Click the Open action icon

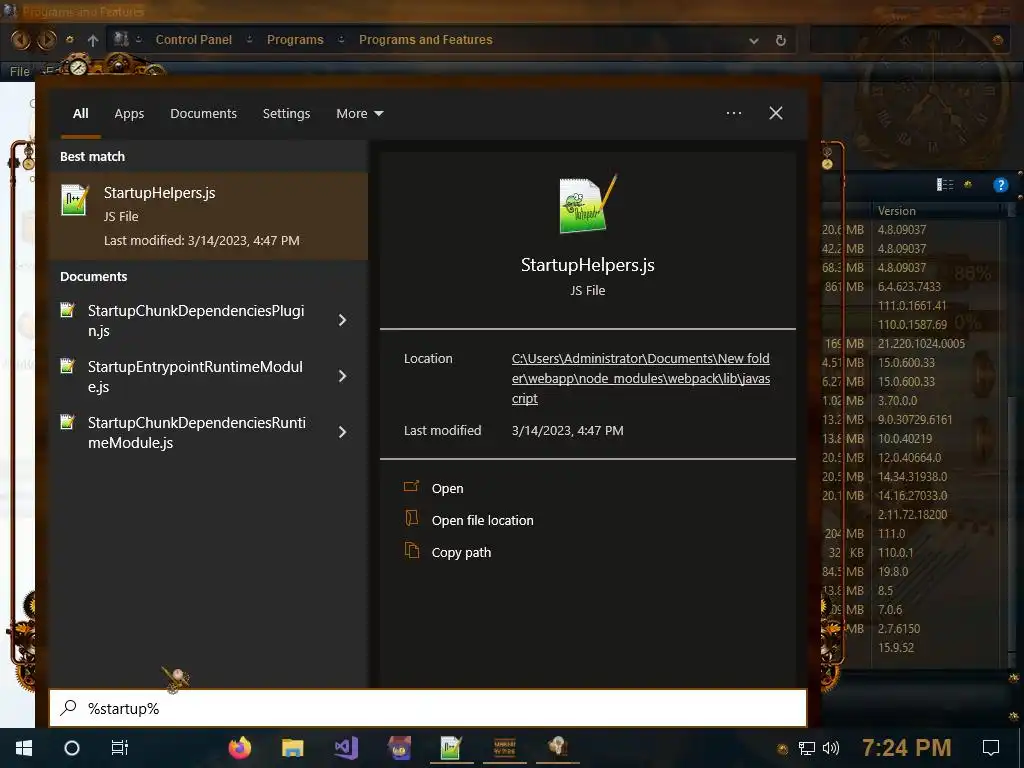click(x=411, y=487)
